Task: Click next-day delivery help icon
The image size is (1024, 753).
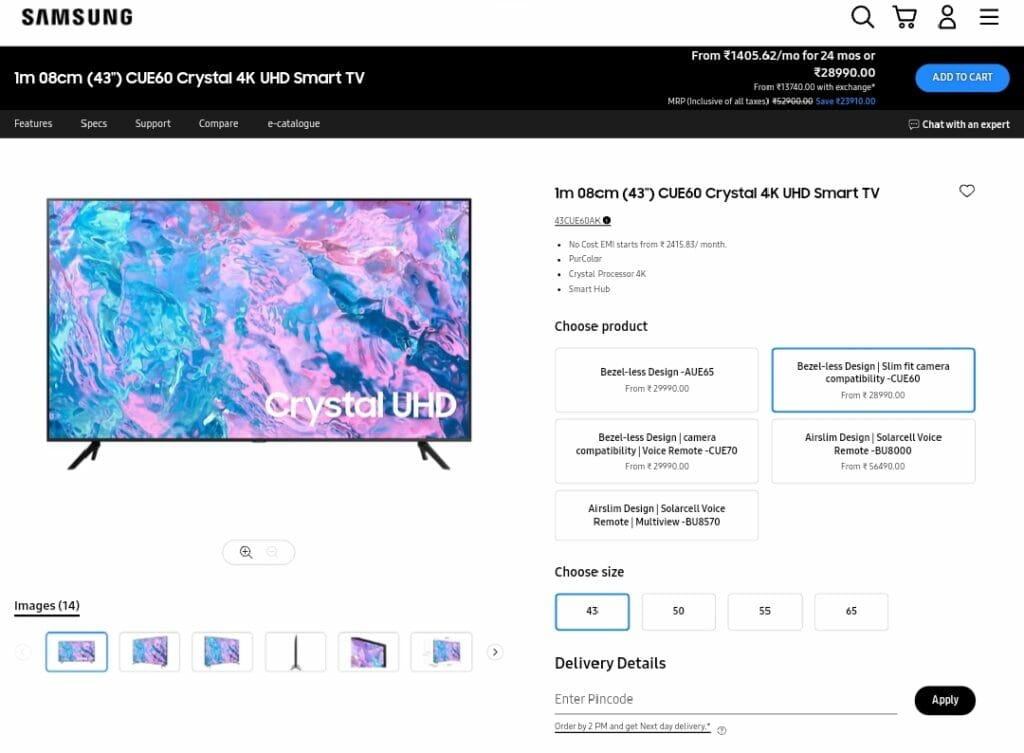Action: point(722,731)
